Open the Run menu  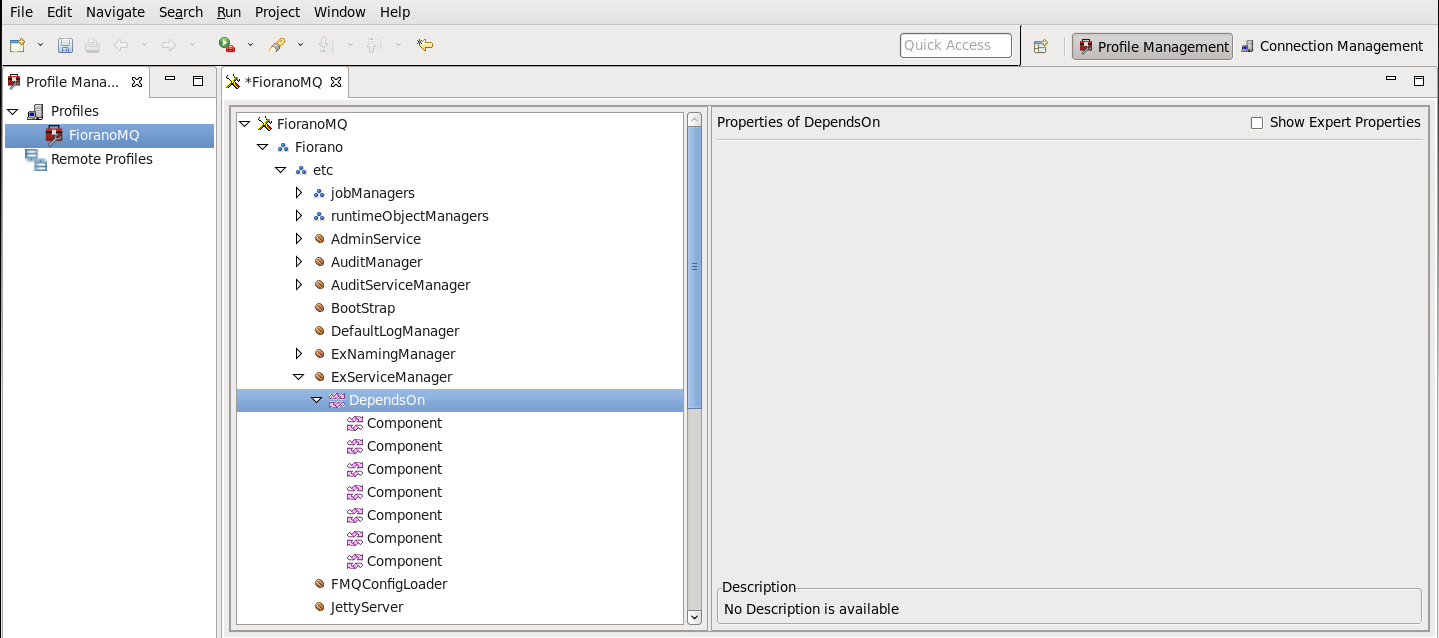pyautogui.click(x=229, y=12)
